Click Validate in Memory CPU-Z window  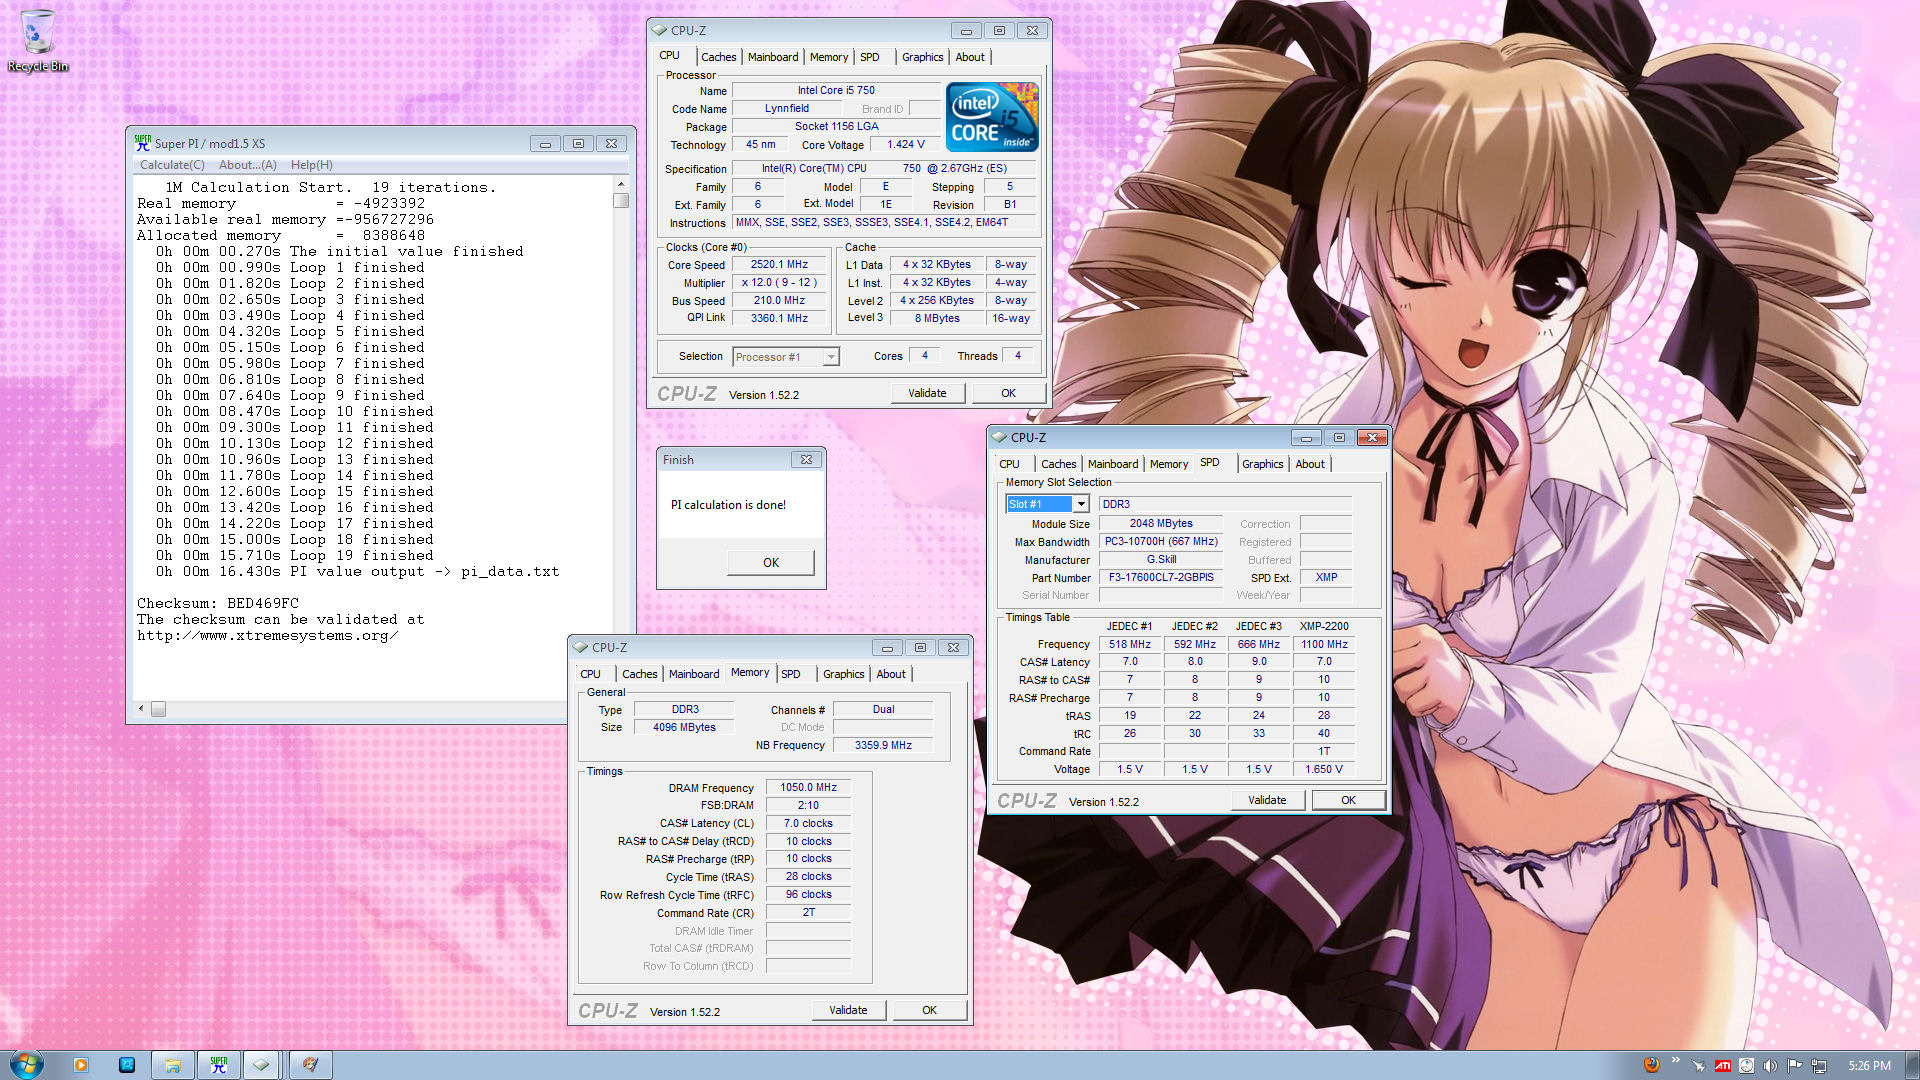click(848, 1010)
